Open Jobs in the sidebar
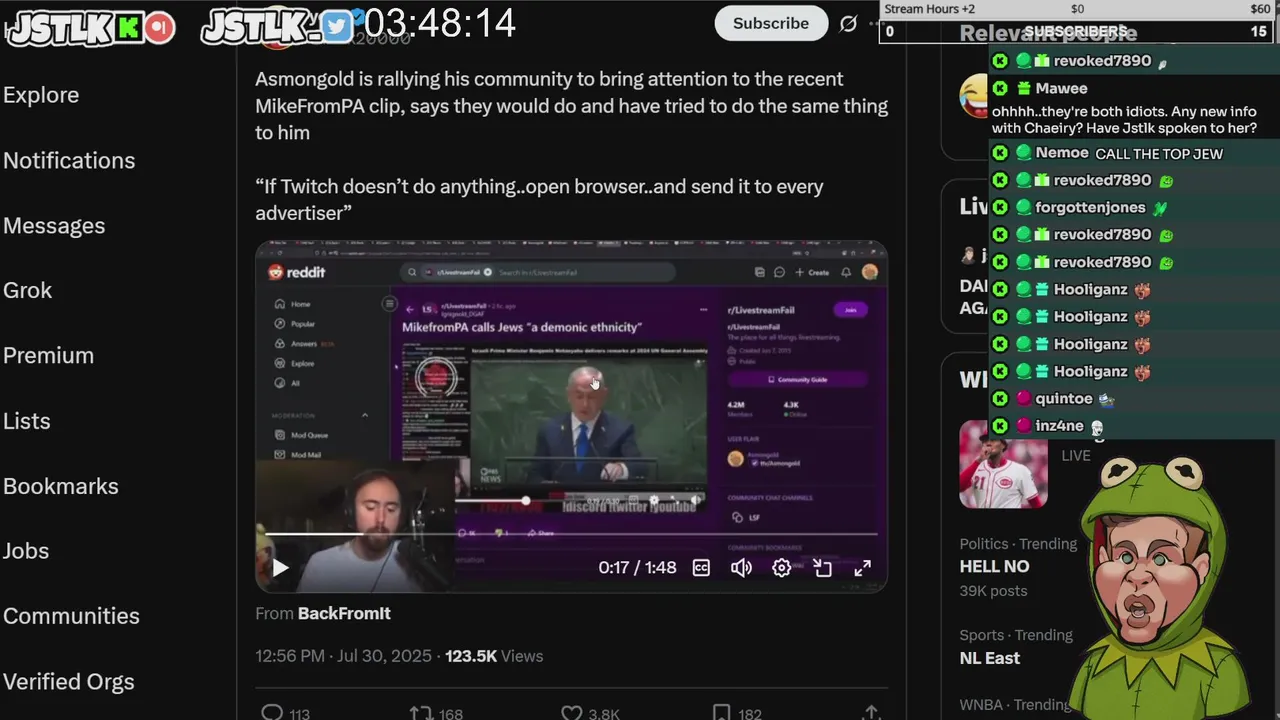1280x720 pixels. 26,551
